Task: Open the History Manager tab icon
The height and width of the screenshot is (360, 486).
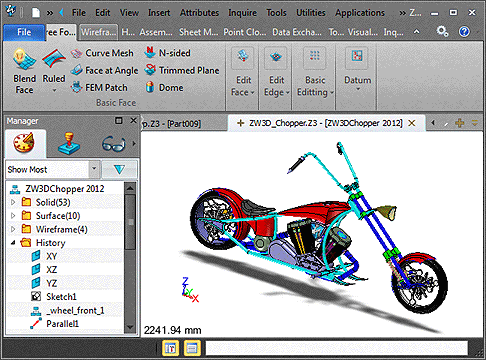Action: click(x=24, y=143)
